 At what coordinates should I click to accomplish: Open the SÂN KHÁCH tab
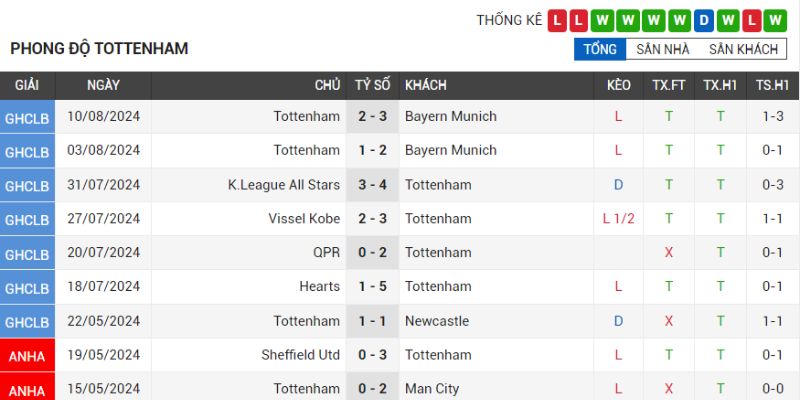click(x=743, y=49)
